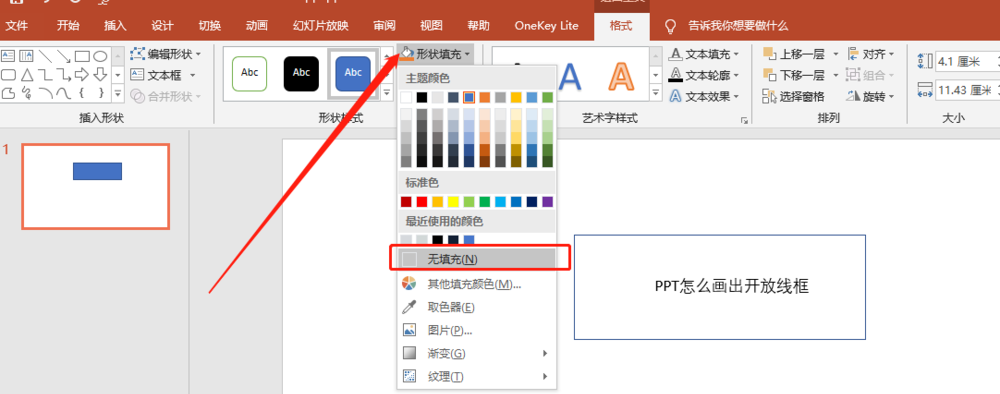Pick the black recently used color

438,240
